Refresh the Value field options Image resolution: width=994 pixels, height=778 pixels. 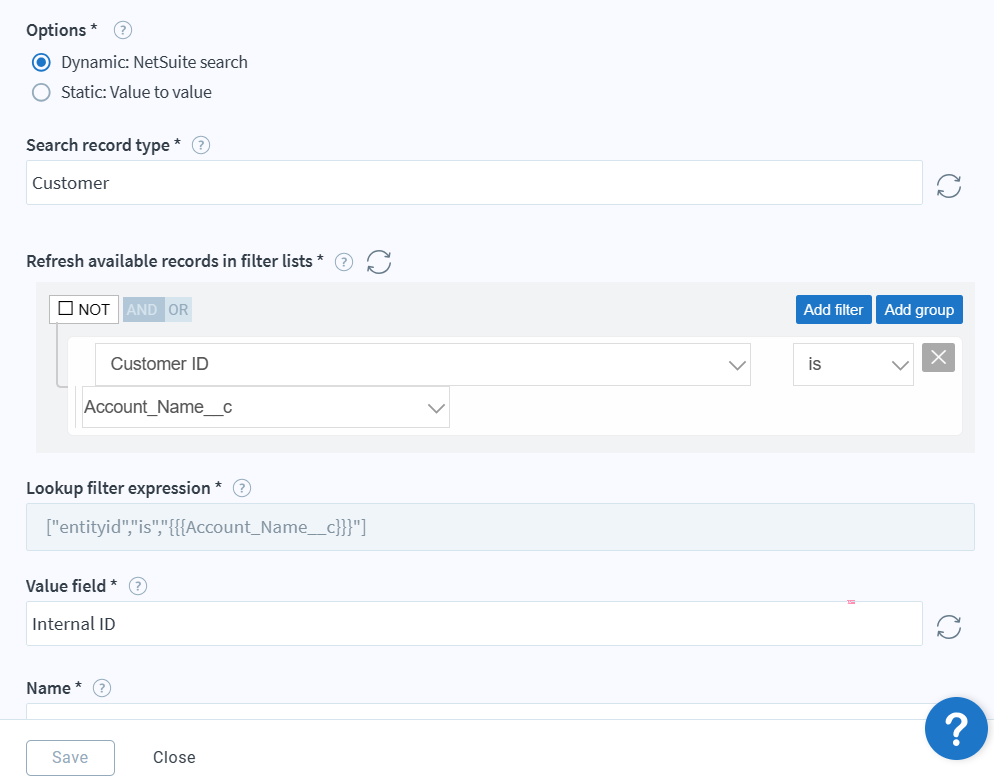(x=948, y=627)
